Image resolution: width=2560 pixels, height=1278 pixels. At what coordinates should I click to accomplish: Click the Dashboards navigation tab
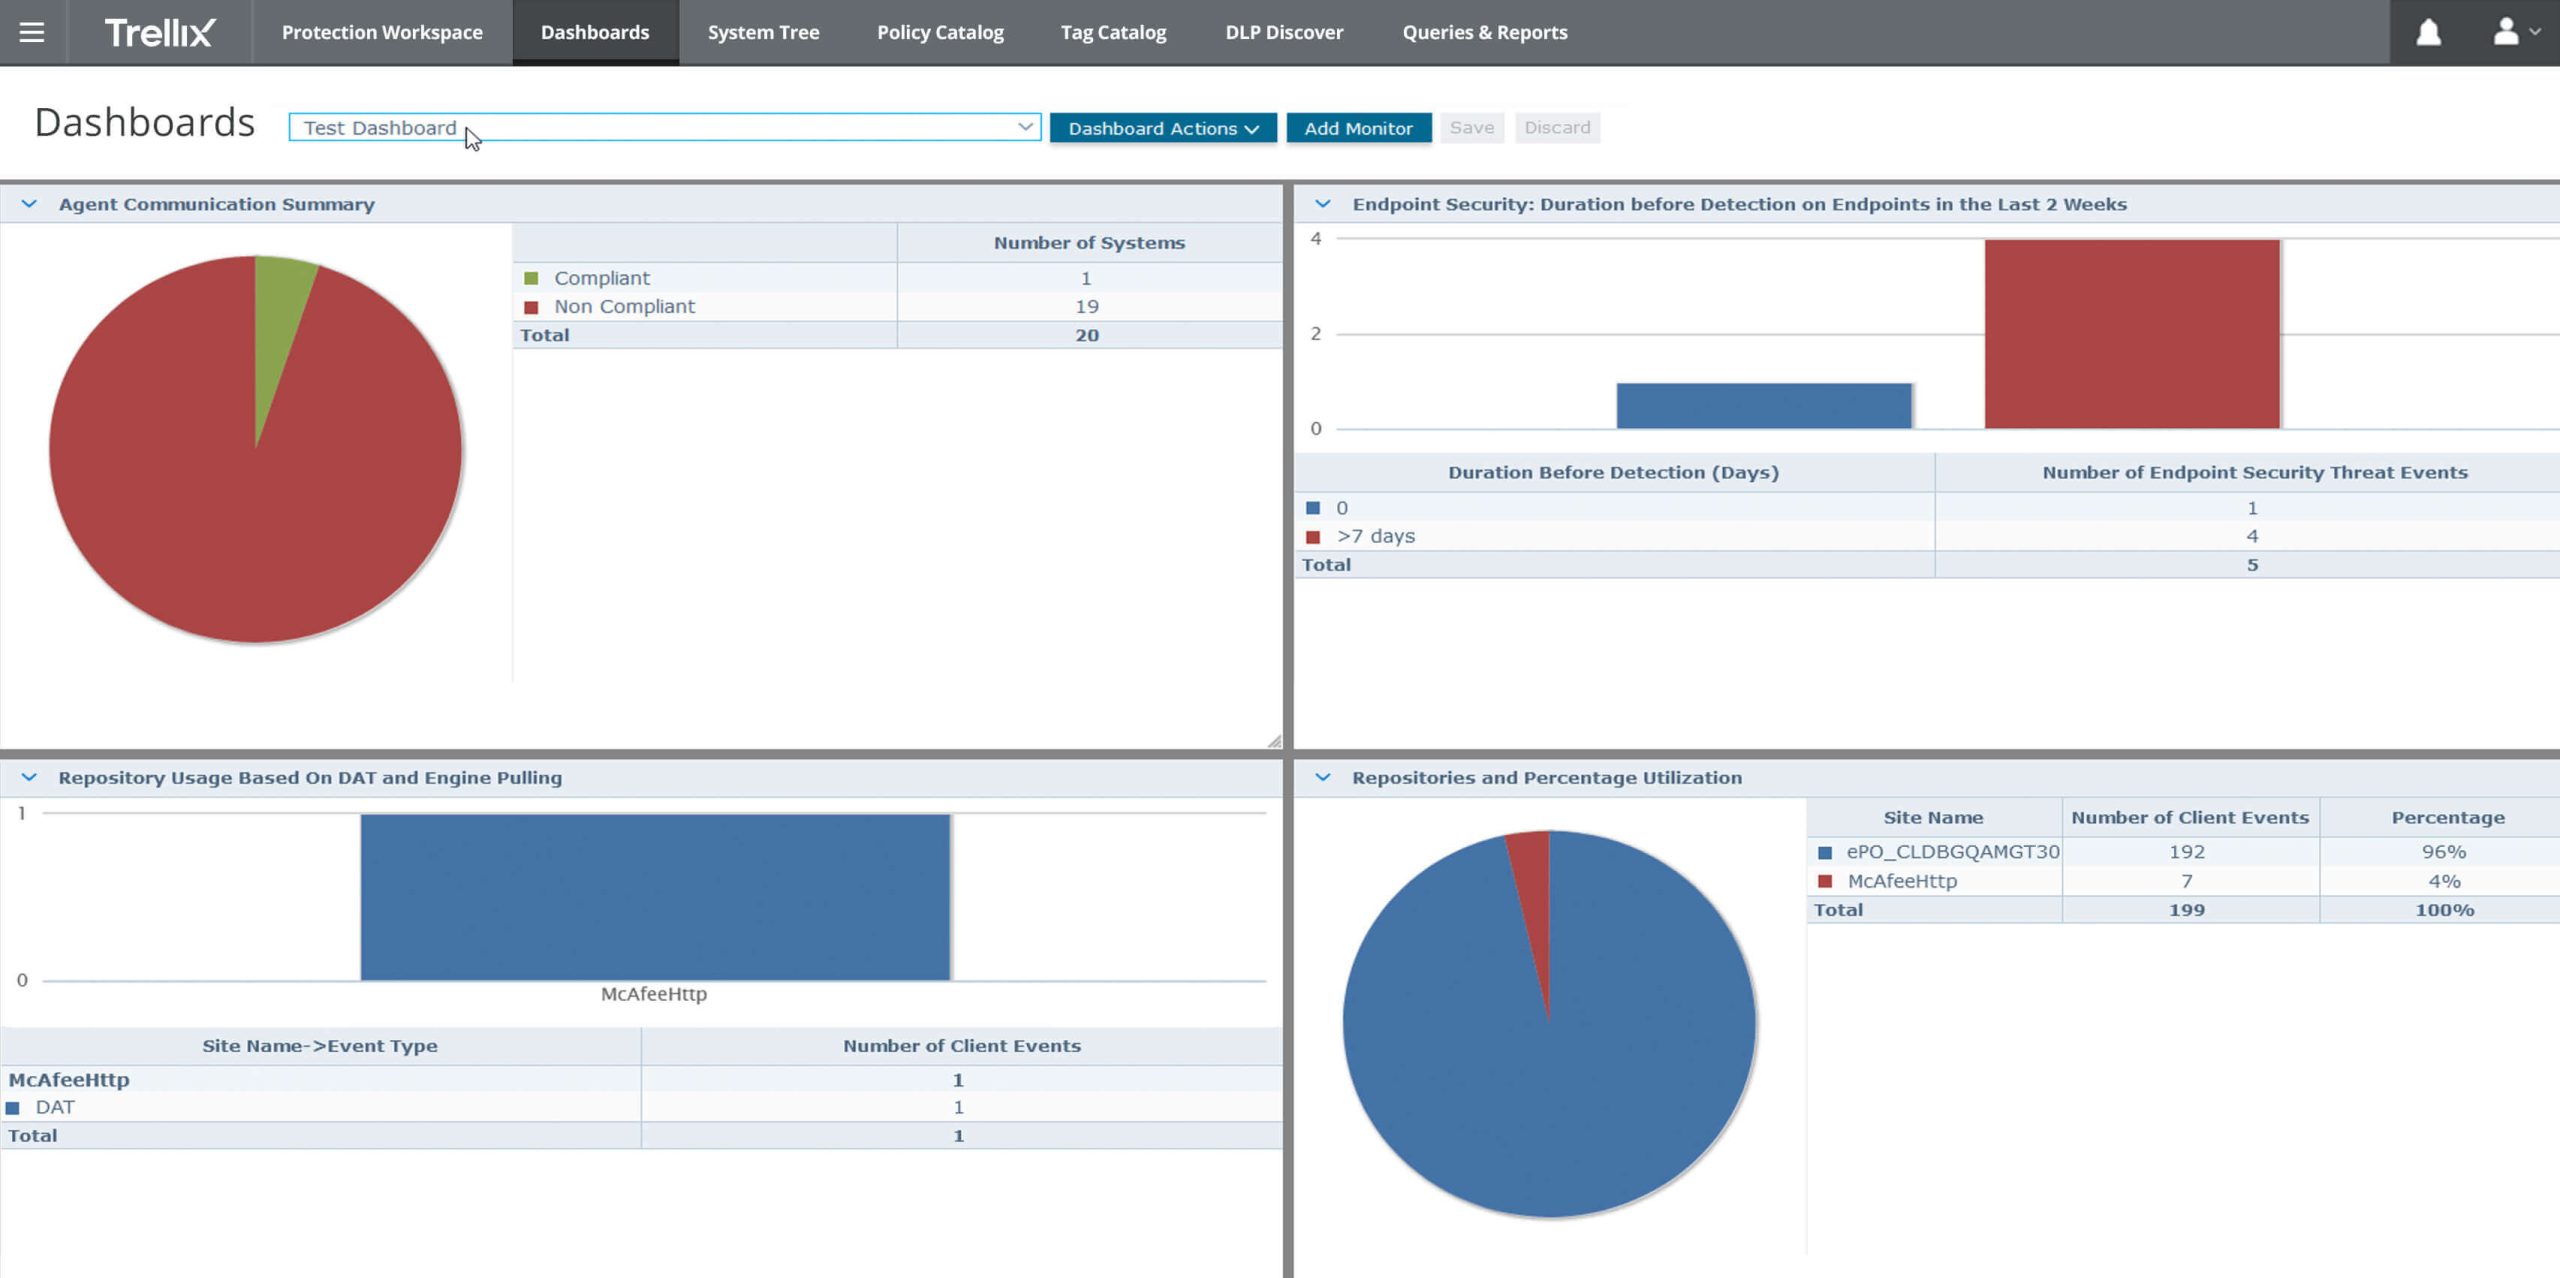point(594,31)
